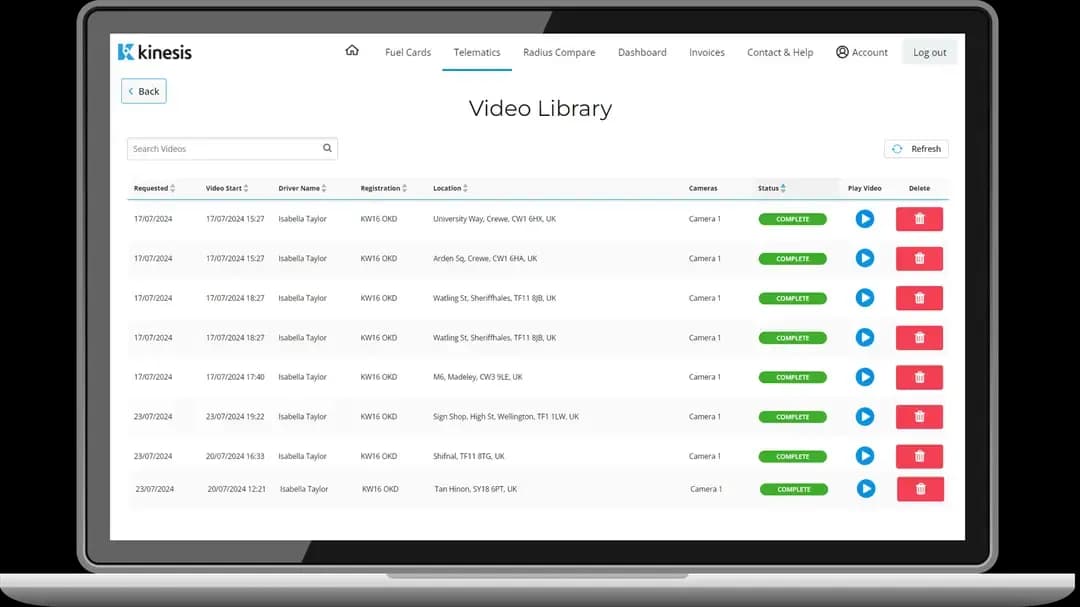Screen dimensions: 1080x607
Task: Sort videos by Video Start column
Action: [x=246, y=188]
